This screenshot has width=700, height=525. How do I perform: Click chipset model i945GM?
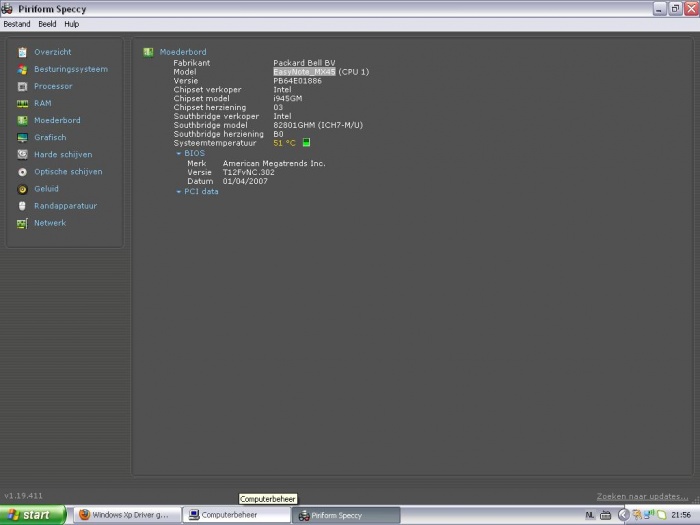point(288,99)
